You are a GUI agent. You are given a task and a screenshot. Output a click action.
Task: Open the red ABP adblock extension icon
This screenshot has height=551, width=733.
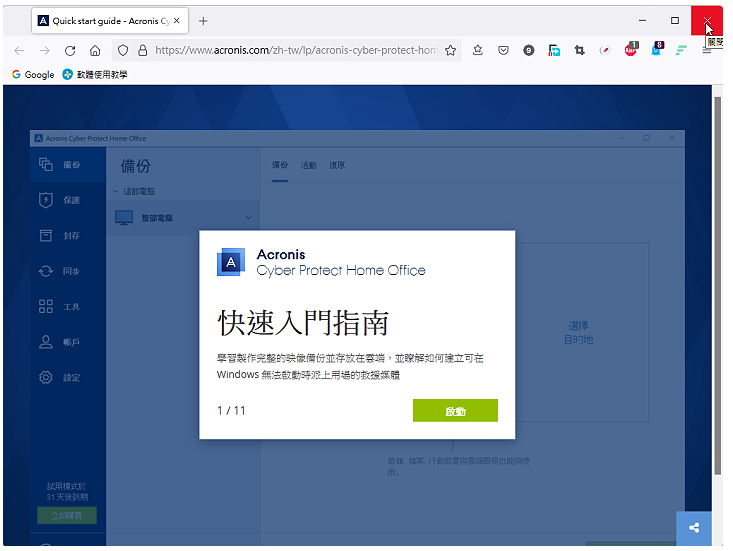tap(631, 49)
